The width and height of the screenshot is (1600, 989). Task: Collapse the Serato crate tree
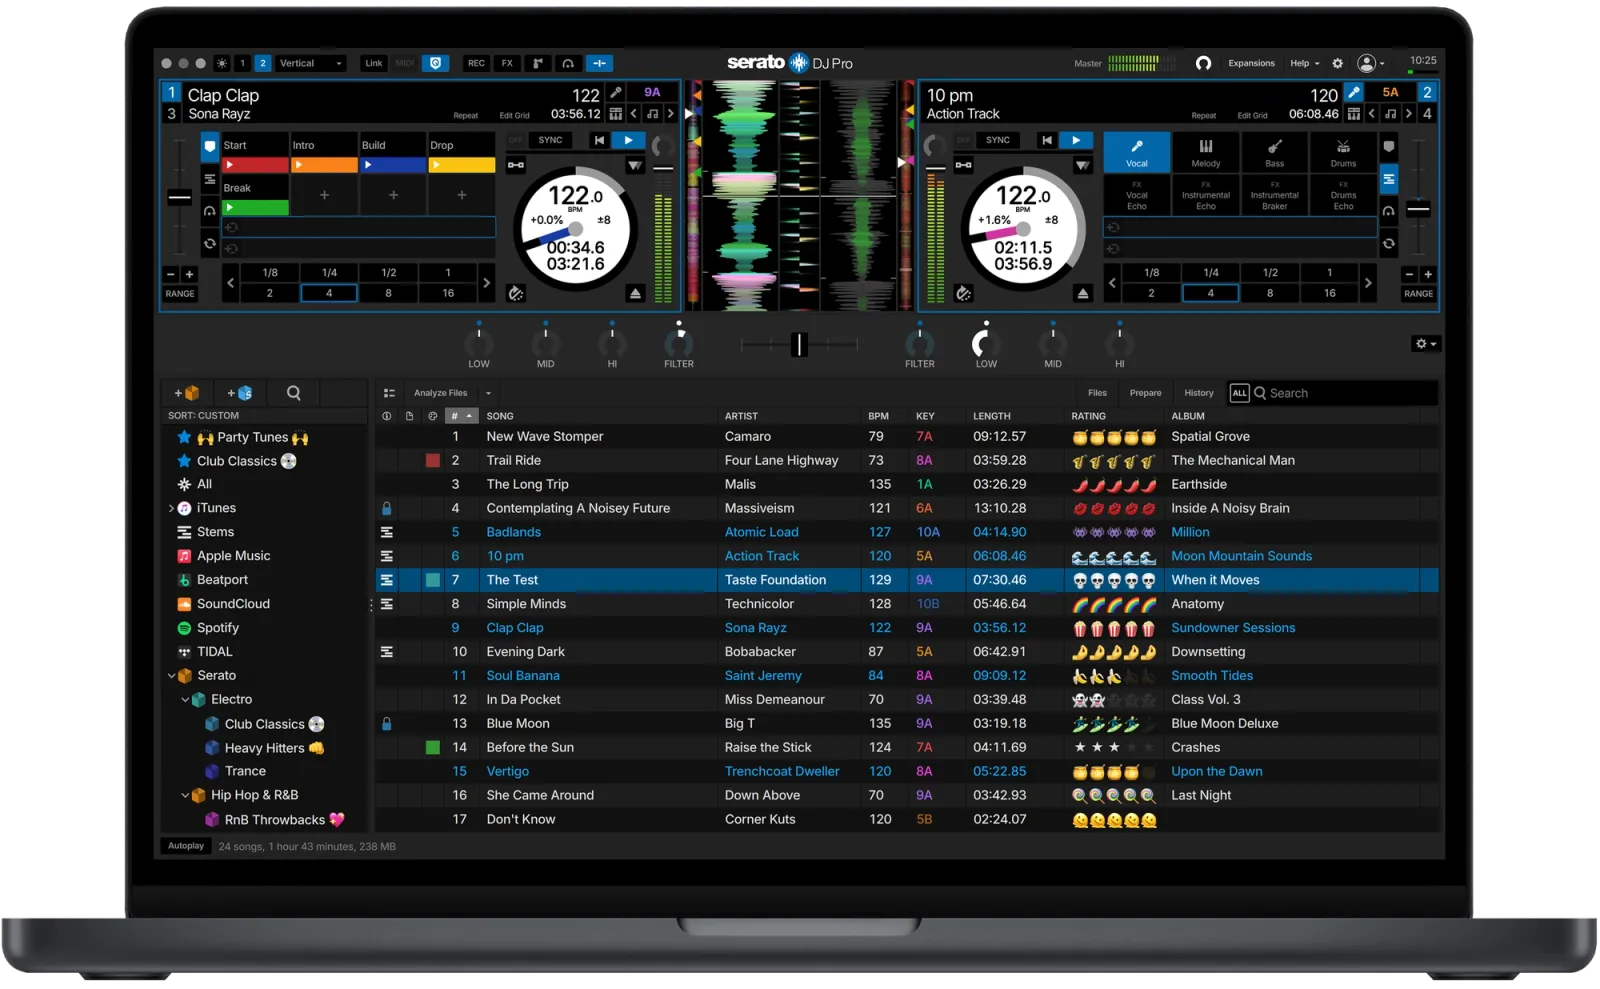[x=172, y=677]
